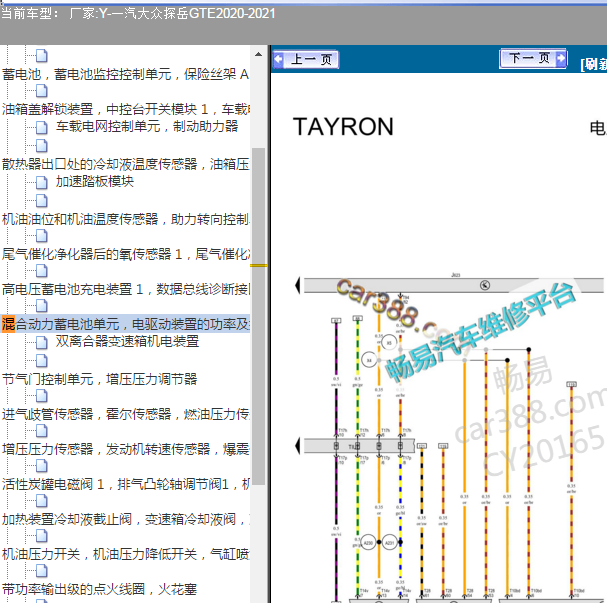Open 加速踏板模块 entry
The width and height of the screenshot is (607, 603).
point(94,182)
